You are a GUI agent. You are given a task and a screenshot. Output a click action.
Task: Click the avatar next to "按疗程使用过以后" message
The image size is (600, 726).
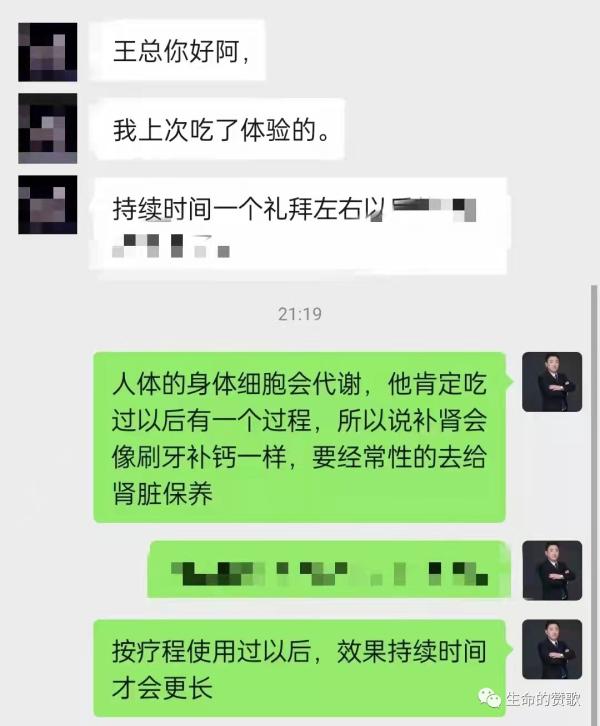point(552,649)
